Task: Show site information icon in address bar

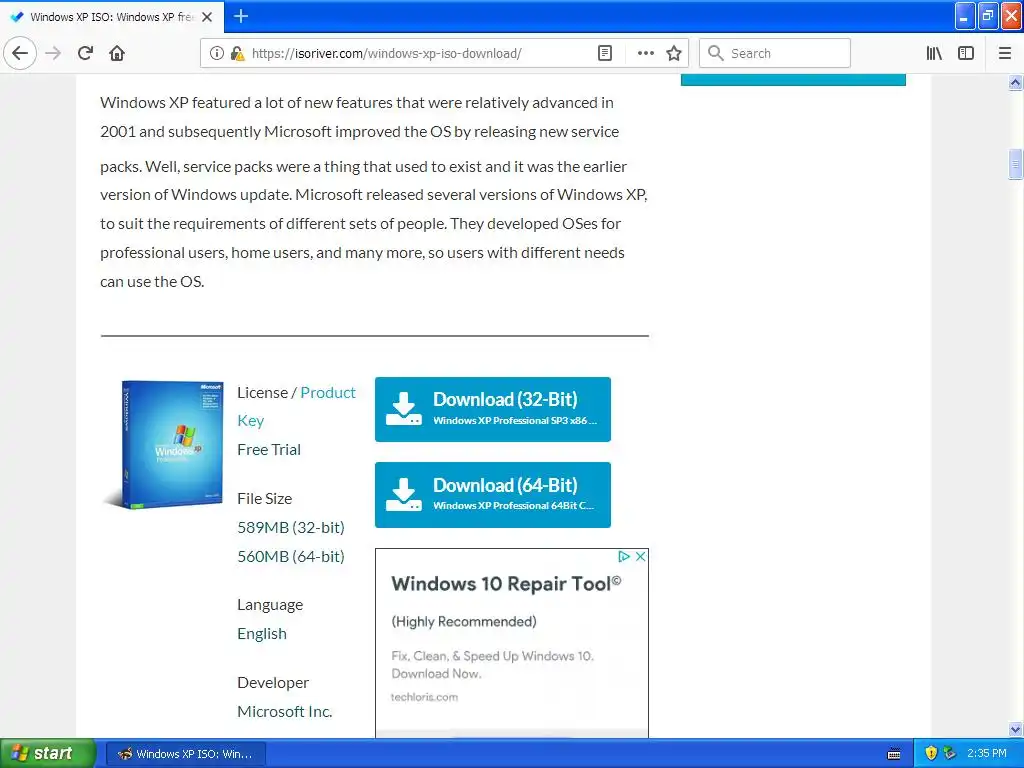Action: pos(217,53)
